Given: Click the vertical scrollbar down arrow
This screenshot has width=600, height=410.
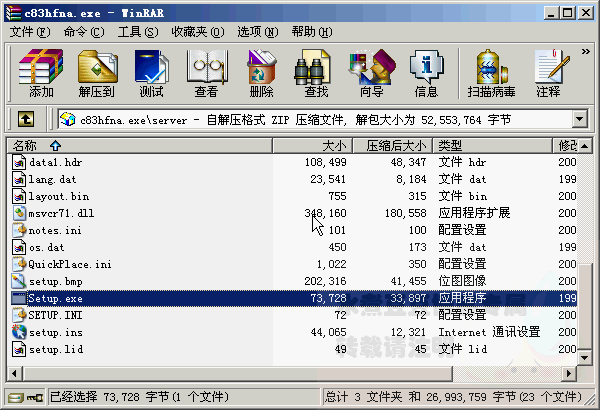Looking at the screenshot, I should 585,358.
